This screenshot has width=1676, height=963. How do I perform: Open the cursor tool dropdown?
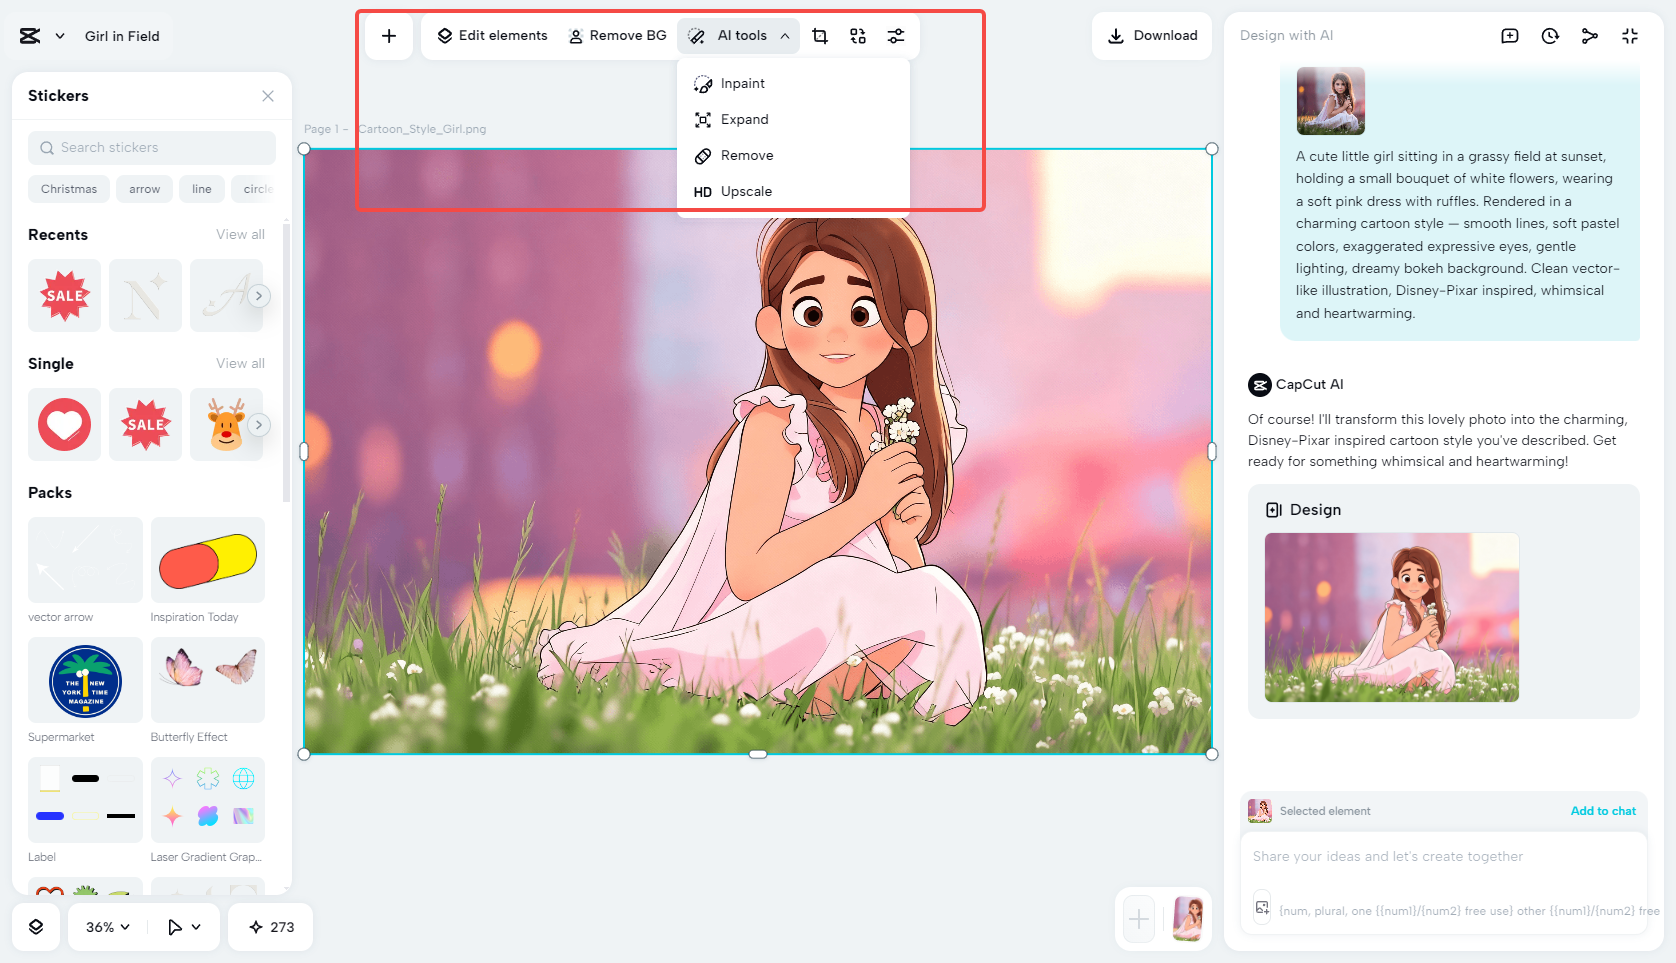point(183,927)
